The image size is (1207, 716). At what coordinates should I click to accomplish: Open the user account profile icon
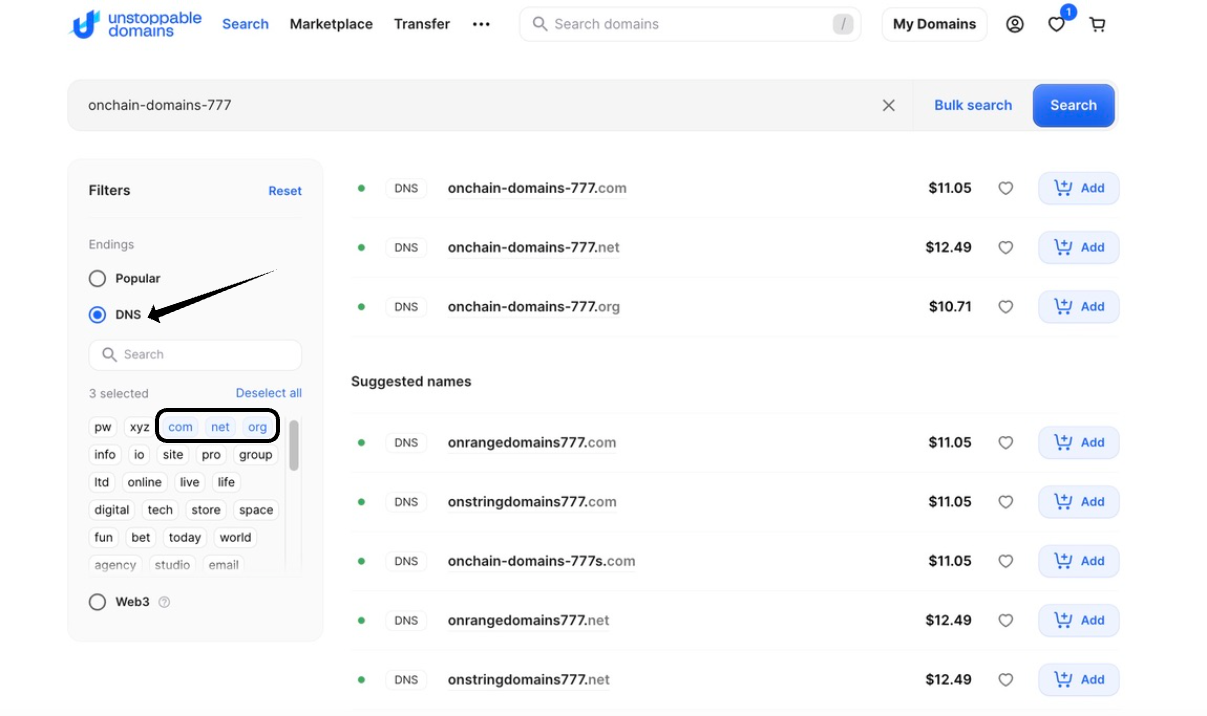[x=1014, y=24]
